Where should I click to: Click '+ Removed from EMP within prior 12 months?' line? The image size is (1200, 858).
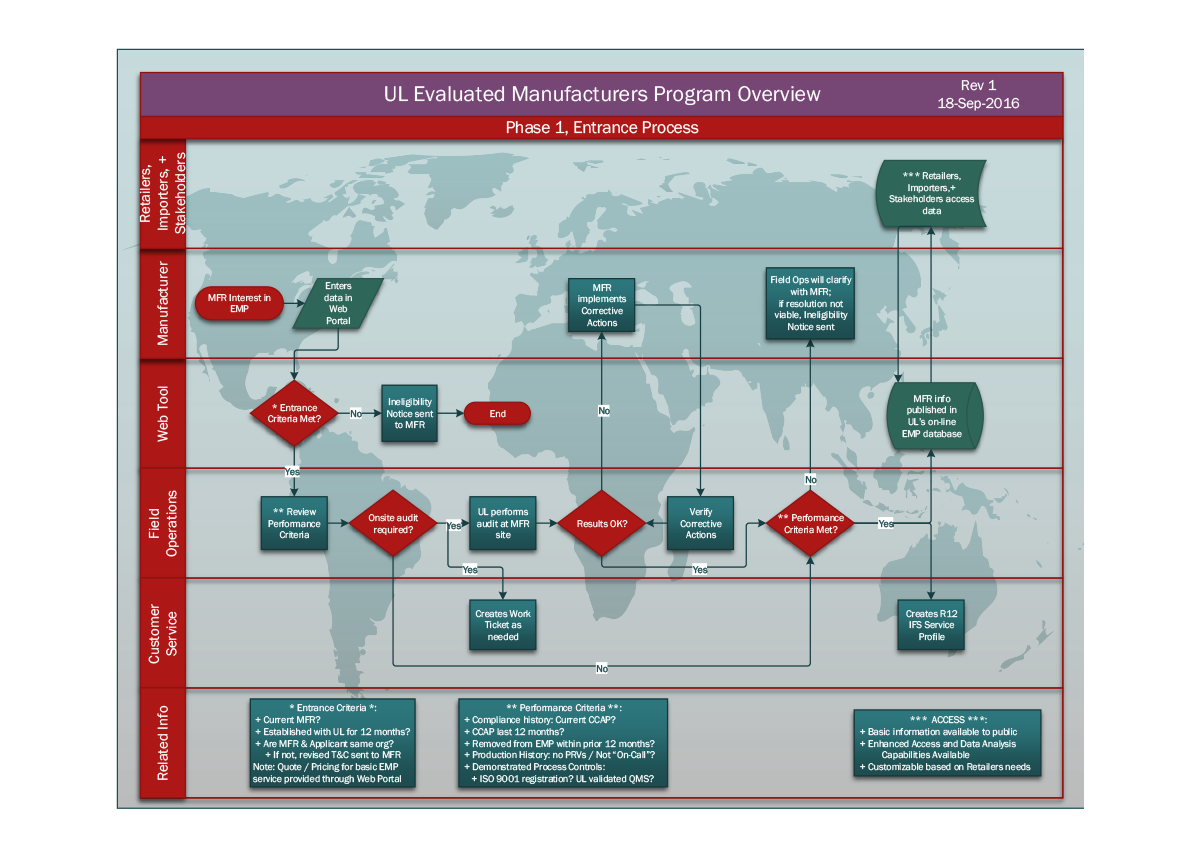coord(560,743)
